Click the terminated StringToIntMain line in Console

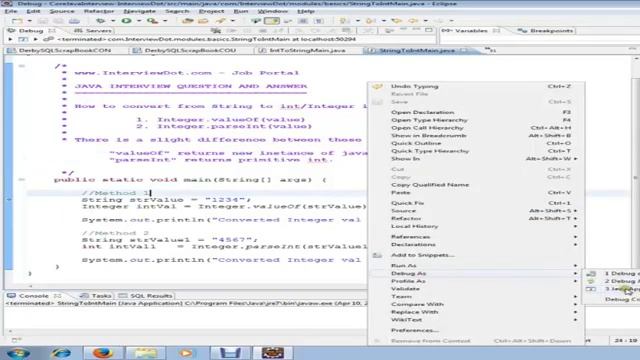tap(186, 303)
